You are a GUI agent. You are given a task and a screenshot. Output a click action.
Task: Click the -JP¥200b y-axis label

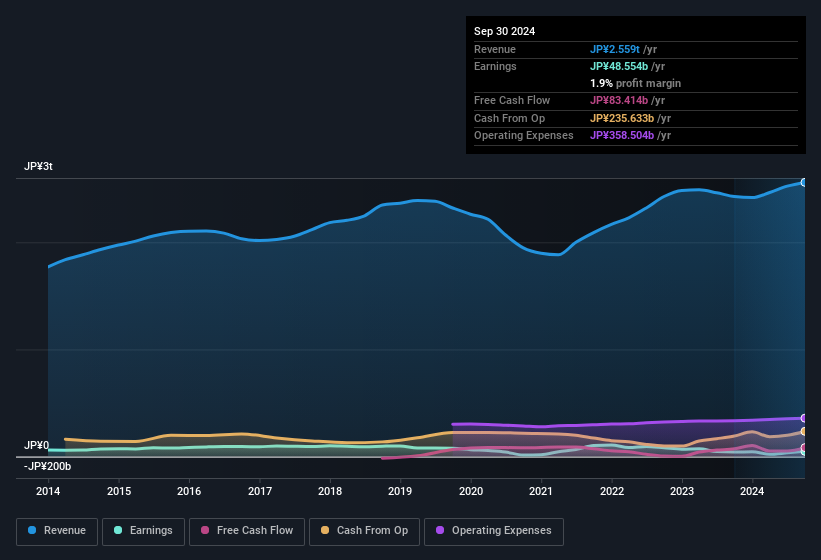point(47,466)
